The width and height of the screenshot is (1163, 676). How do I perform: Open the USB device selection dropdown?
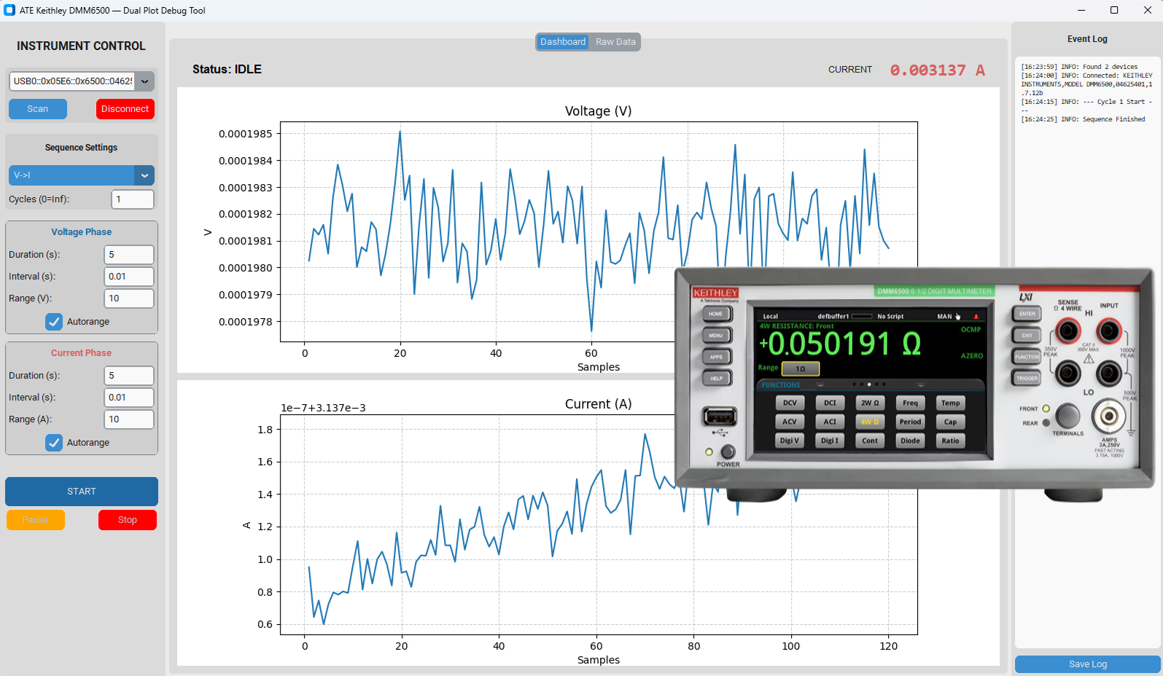146,81
